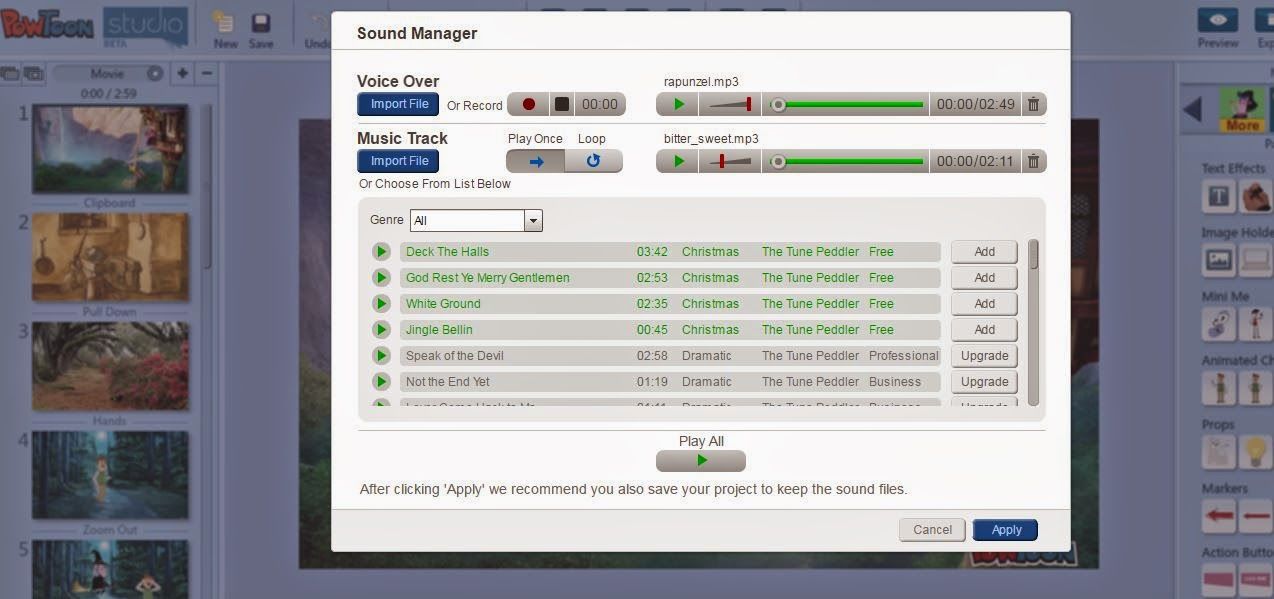Preview Jingle Bellin track
Image resolution: width=1274 pixels, height=599 pixels.
[381, 330]
